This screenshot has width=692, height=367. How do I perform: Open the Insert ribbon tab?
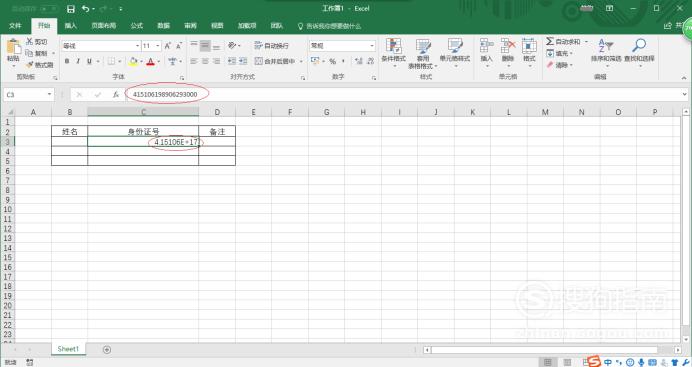(71, 26)
